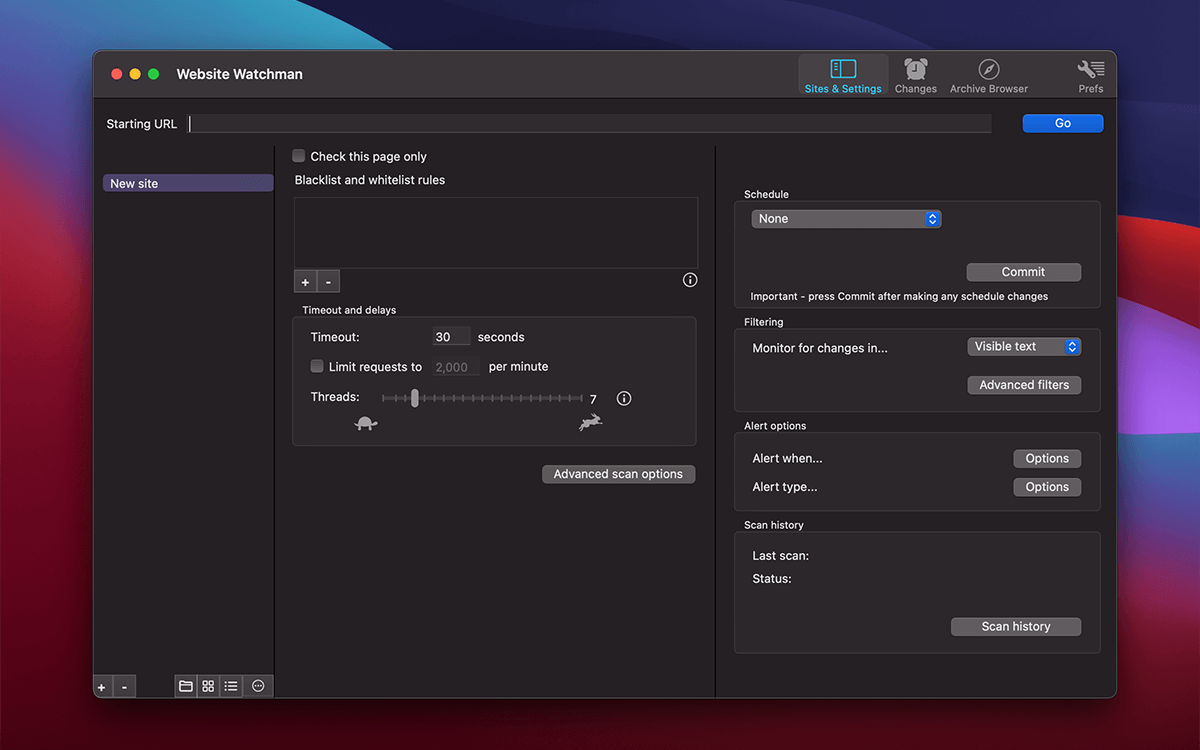Open the Archive Browser

tap(988, 75)
